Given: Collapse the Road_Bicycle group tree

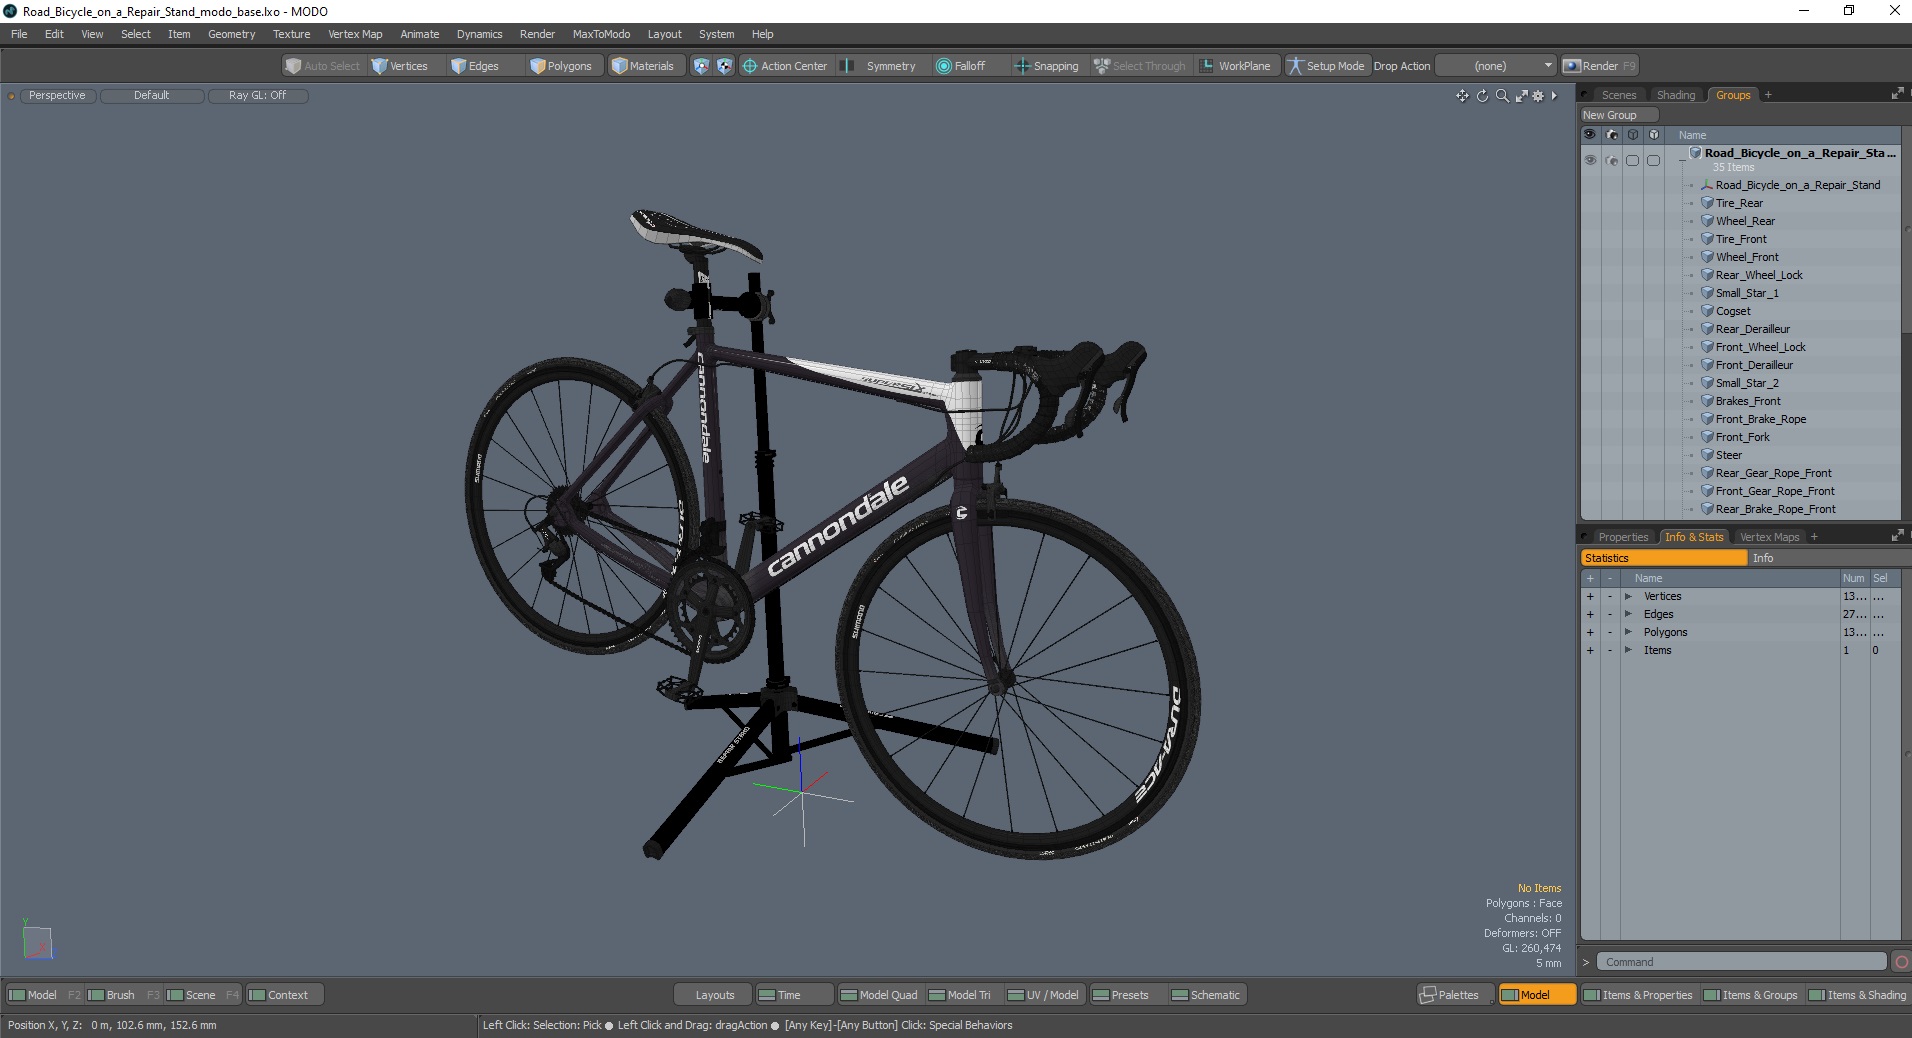Looking at the screenshot, I should [1683, 160].
